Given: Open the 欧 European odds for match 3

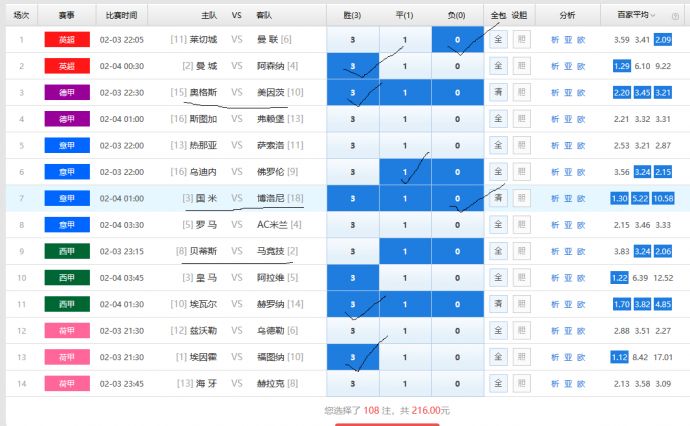Looking at the screenshot, I should [x=581, y=92].
